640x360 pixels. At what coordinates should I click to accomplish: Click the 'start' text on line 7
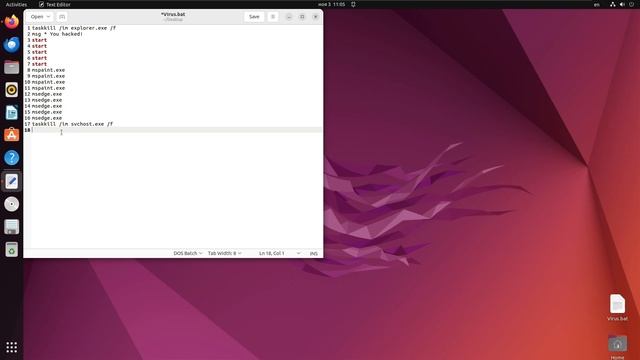pos(39,64)
